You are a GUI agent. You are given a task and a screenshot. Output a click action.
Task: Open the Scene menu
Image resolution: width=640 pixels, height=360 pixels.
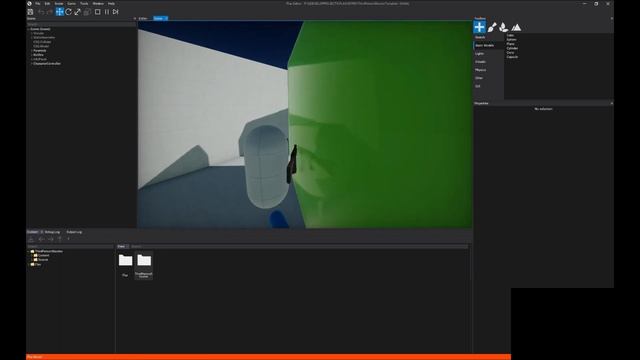tap(59, 3)
